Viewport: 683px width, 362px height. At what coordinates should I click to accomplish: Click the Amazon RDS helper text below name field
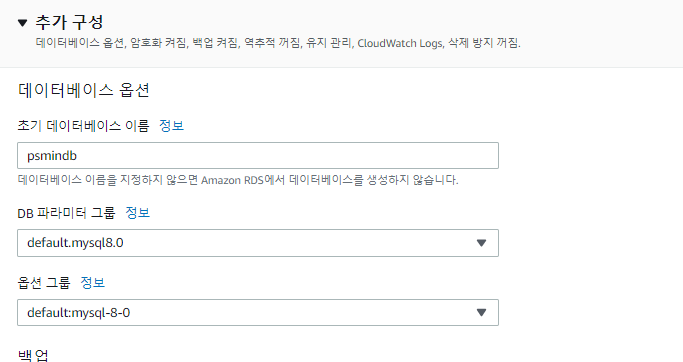click(x=238, y=180)
